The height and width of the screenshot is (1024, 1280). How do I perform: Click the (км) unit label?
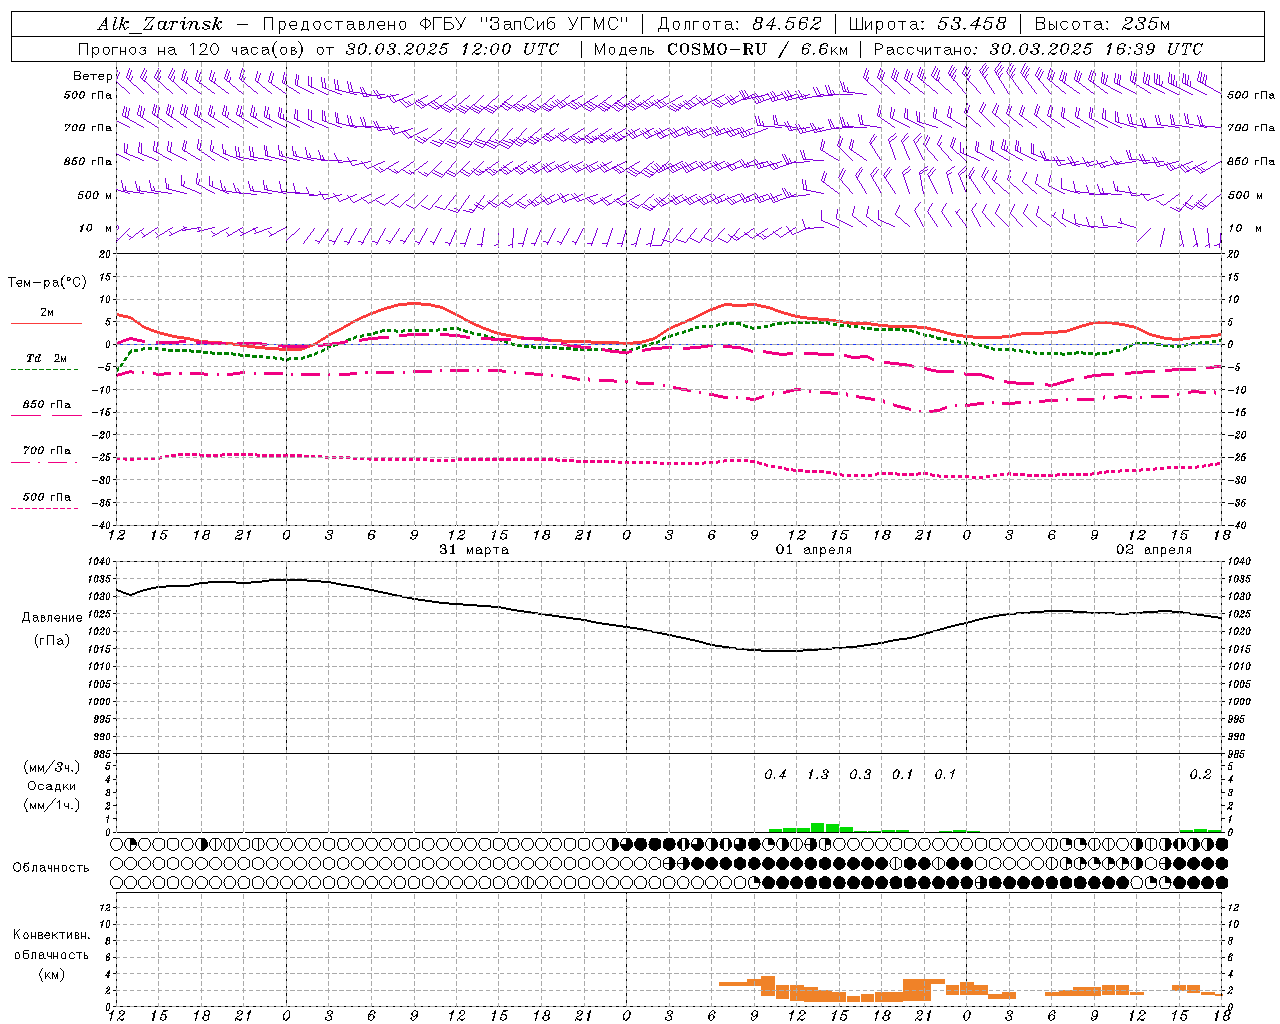tap(51, 974)
